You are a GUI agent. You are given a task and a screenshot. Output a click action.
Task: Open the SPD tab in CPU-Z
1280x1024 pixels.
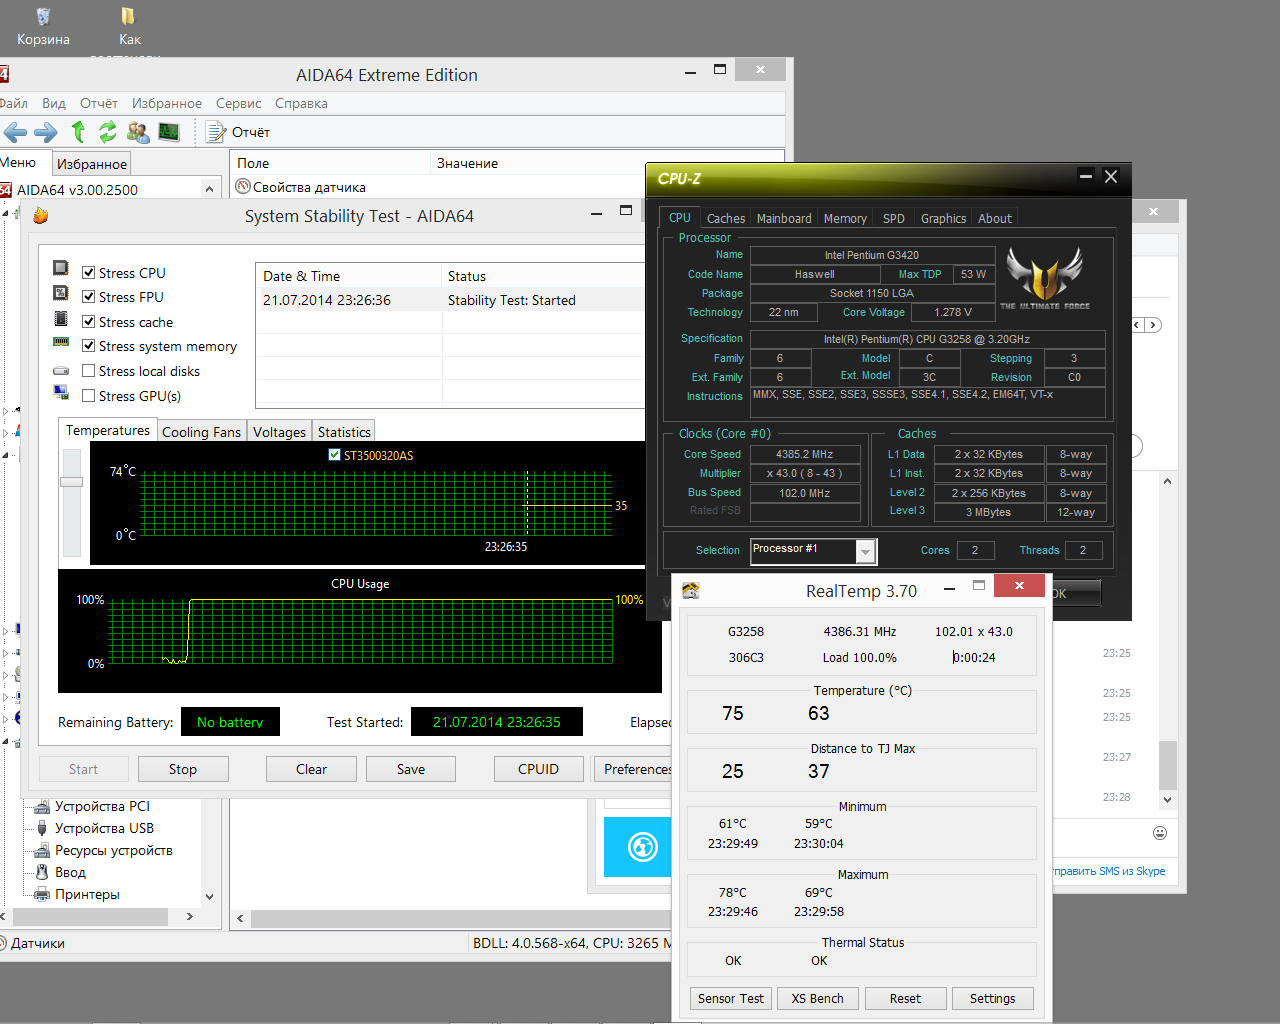(x=894, y=218)
